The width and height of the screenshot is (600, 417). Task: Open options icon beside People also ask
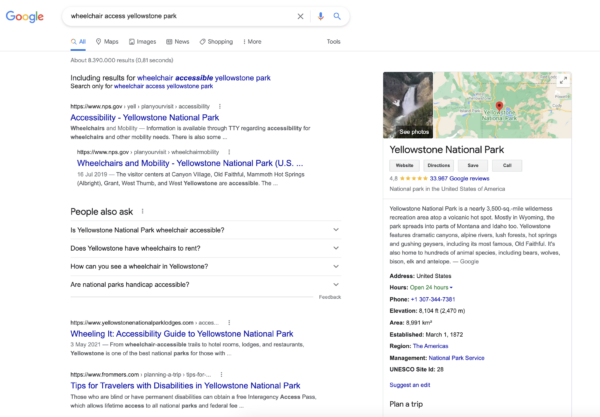coord(143,211)
